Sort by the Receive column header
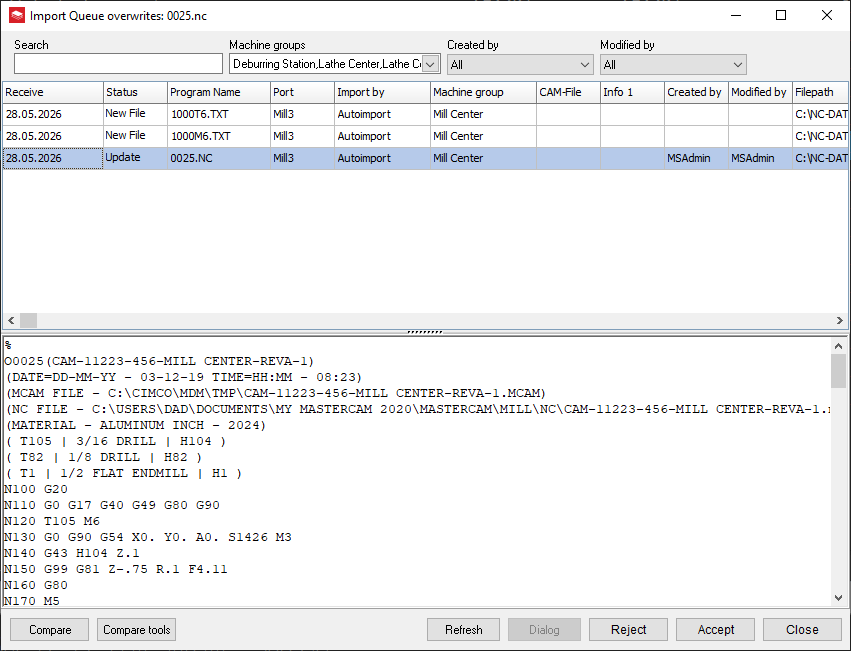This screenshot has width=851, height=651. point(53,92)
